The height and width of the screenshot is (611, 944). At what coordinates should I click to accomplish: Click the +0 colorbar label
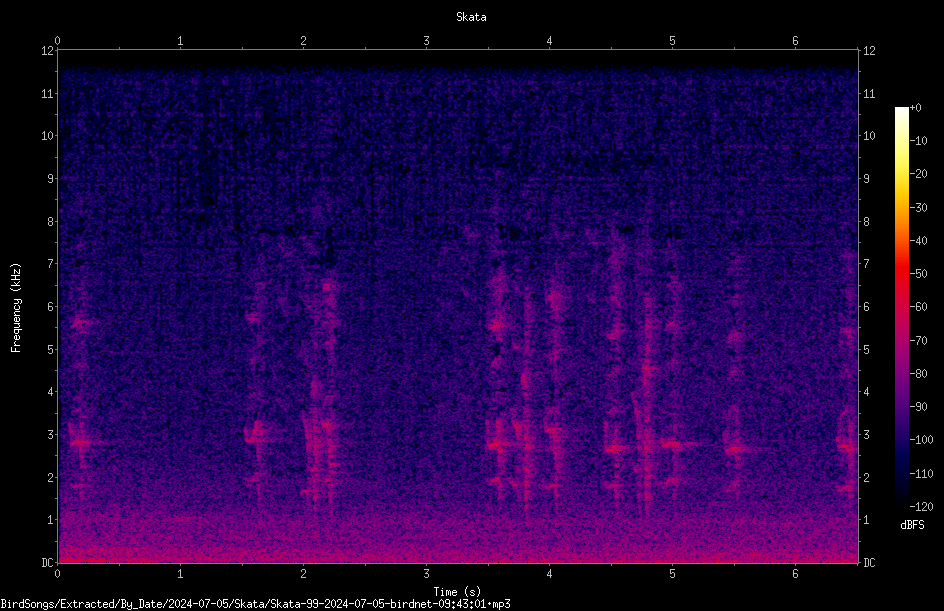coord(915,108)
